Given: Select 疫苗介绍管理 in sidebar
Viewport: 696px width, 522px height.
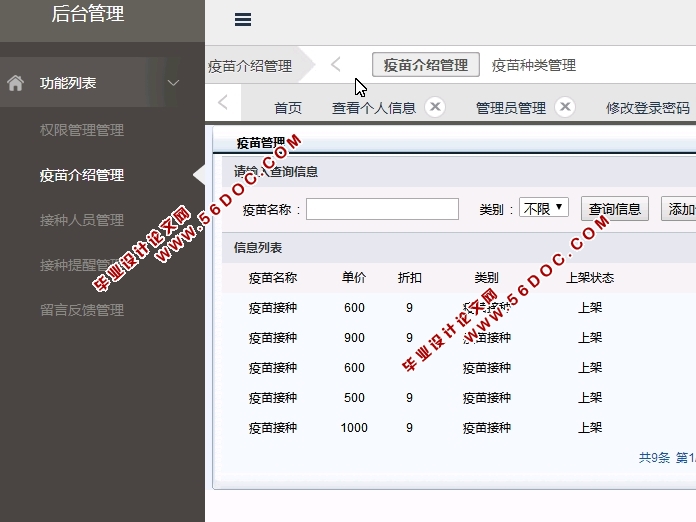Looking at the screenshot, I should pyautogui.click(x=82, y=175).
